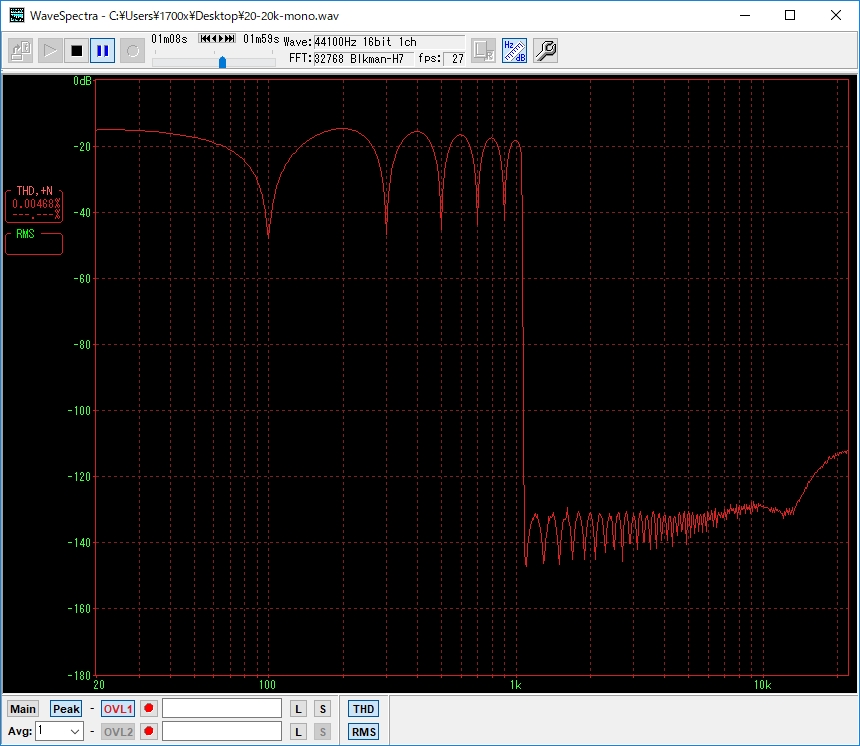Toggle the OVL1 overlay

118,709
